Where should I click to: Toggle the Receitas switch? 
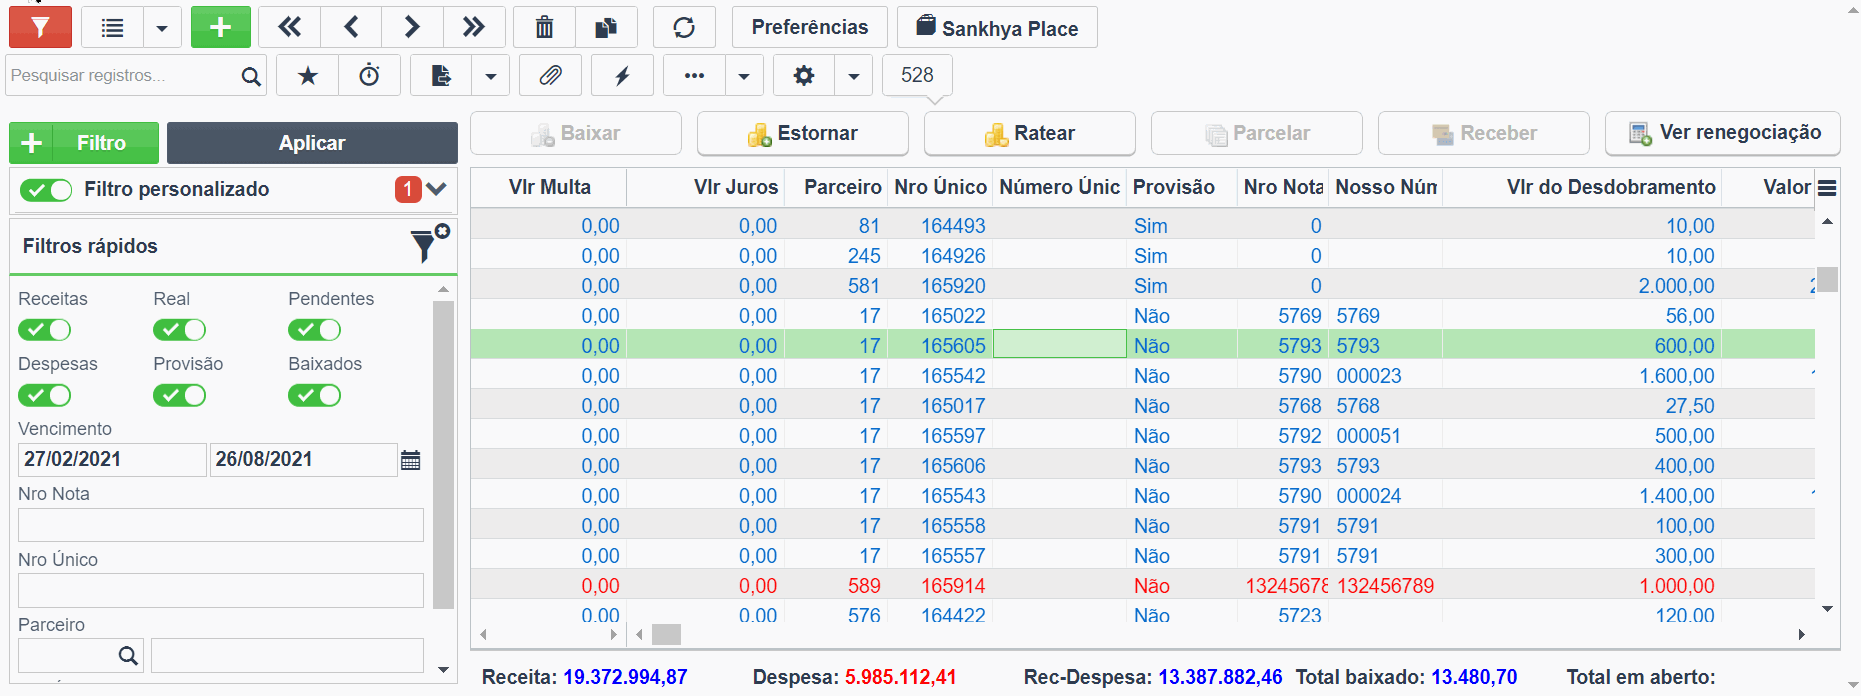[x=45, y=330]
